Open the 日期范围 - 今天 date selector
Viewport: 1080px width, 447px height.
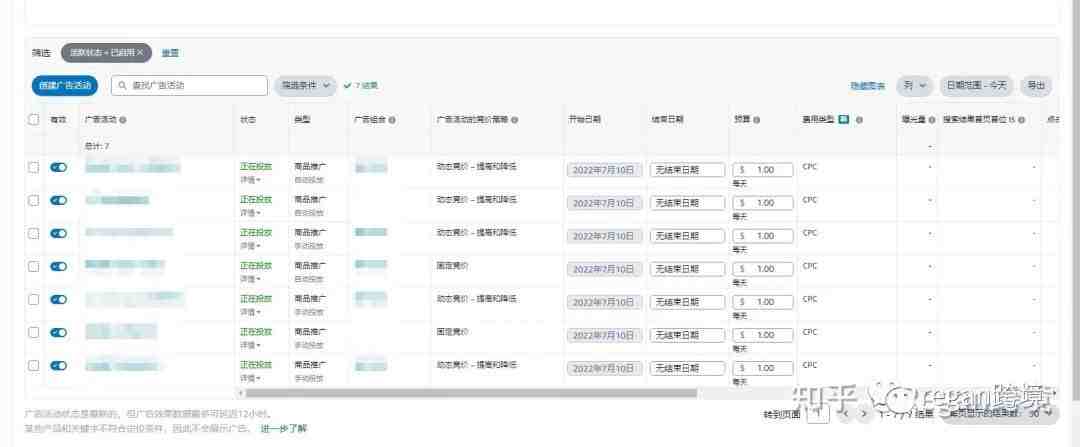click(x=976, y=86)
